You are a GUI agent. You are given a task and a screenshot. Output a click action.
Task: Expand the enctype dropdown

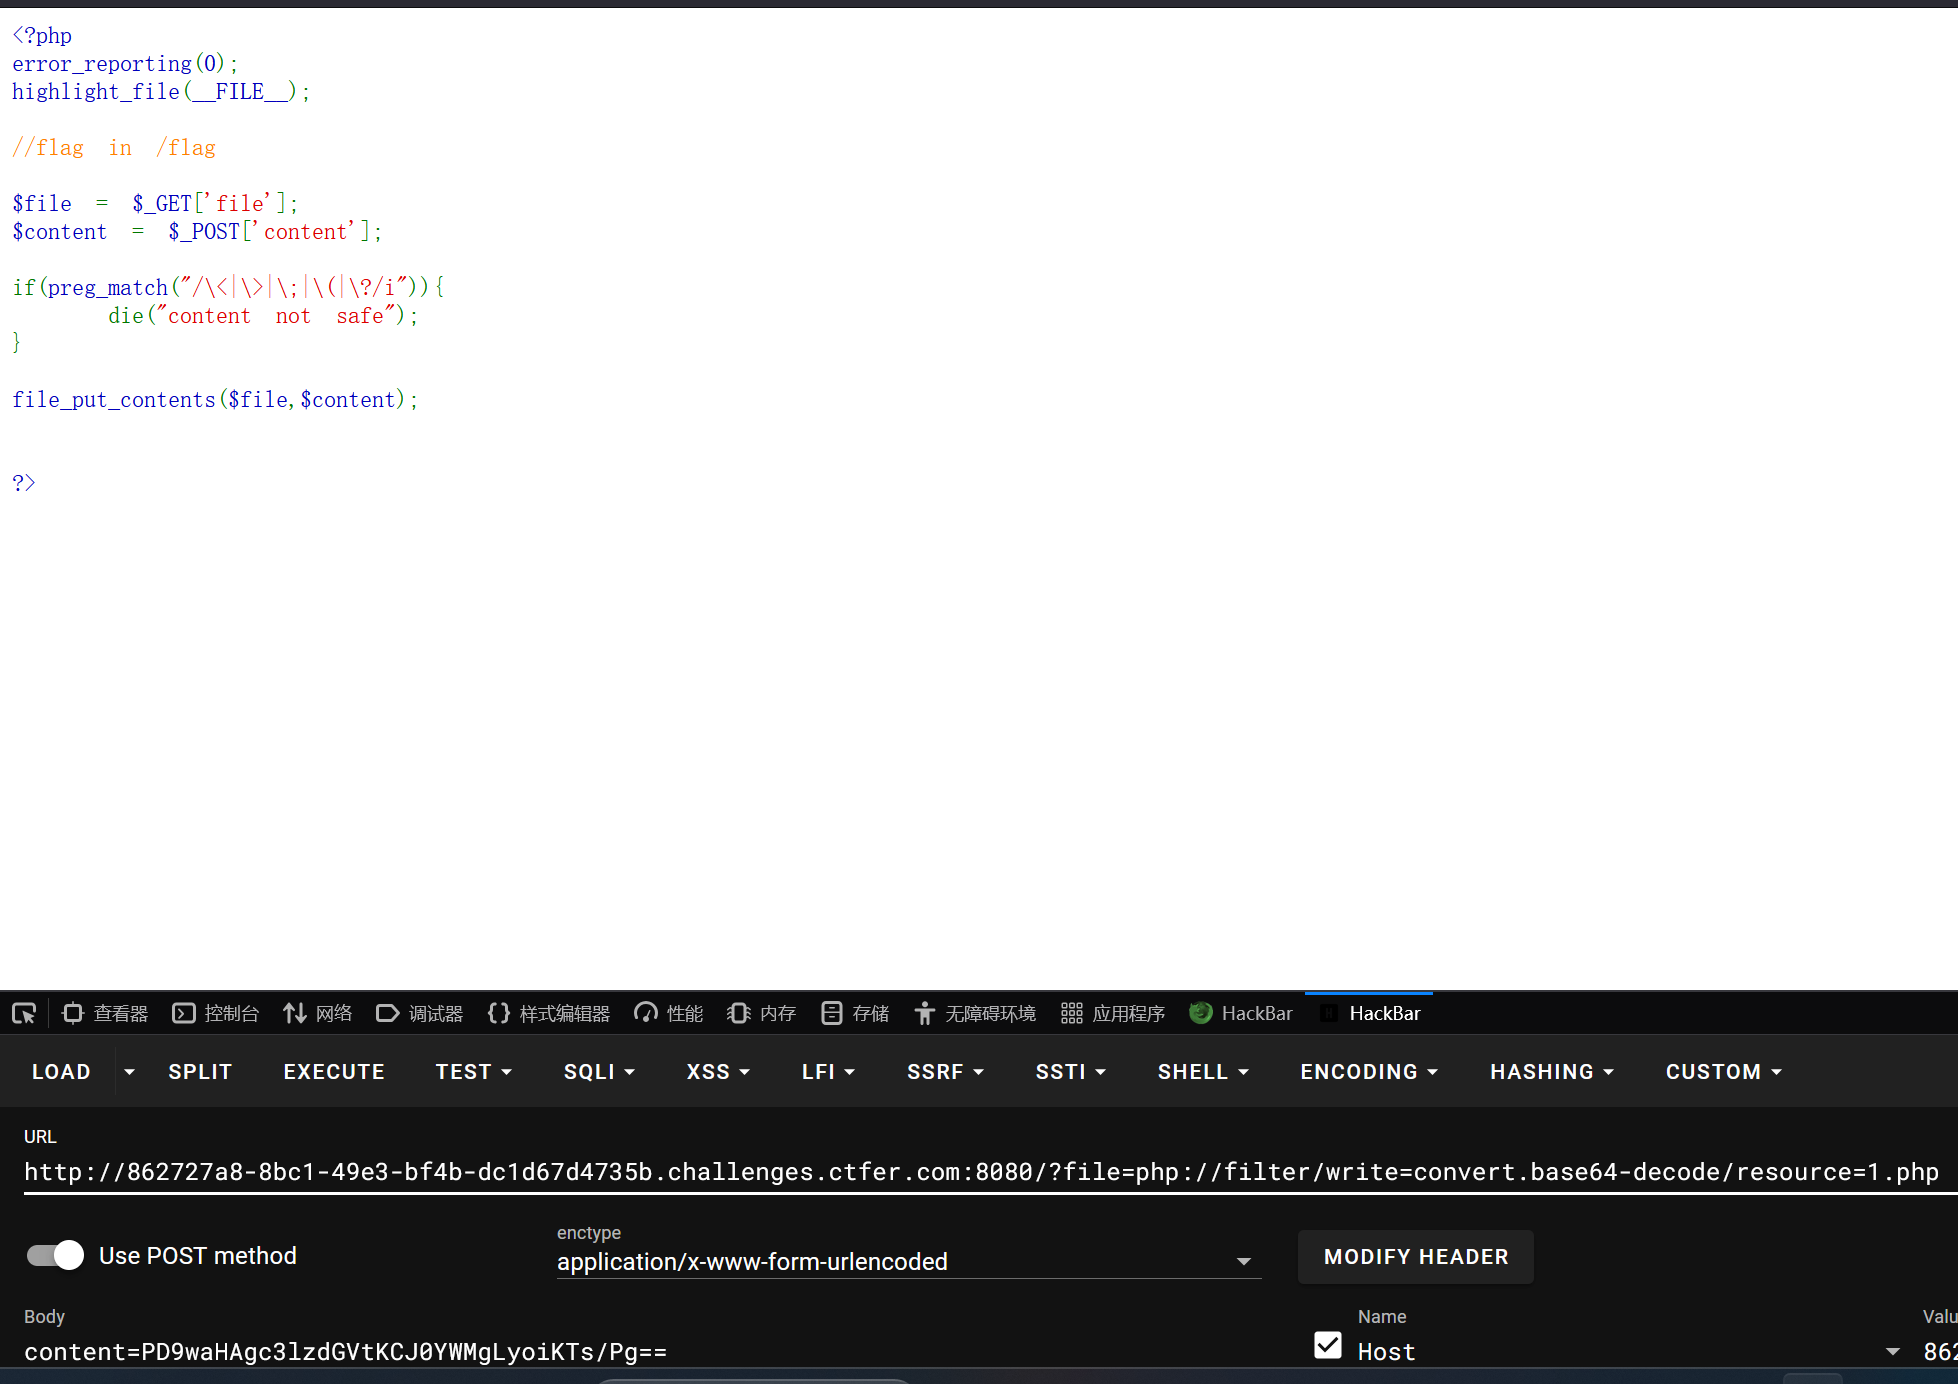click(x=1243, y=1261)
